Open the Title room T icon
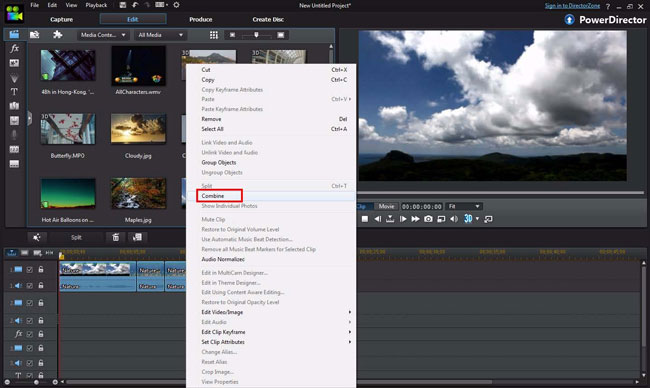This screenshot has width=650, height=388. (x=14, y=92)
